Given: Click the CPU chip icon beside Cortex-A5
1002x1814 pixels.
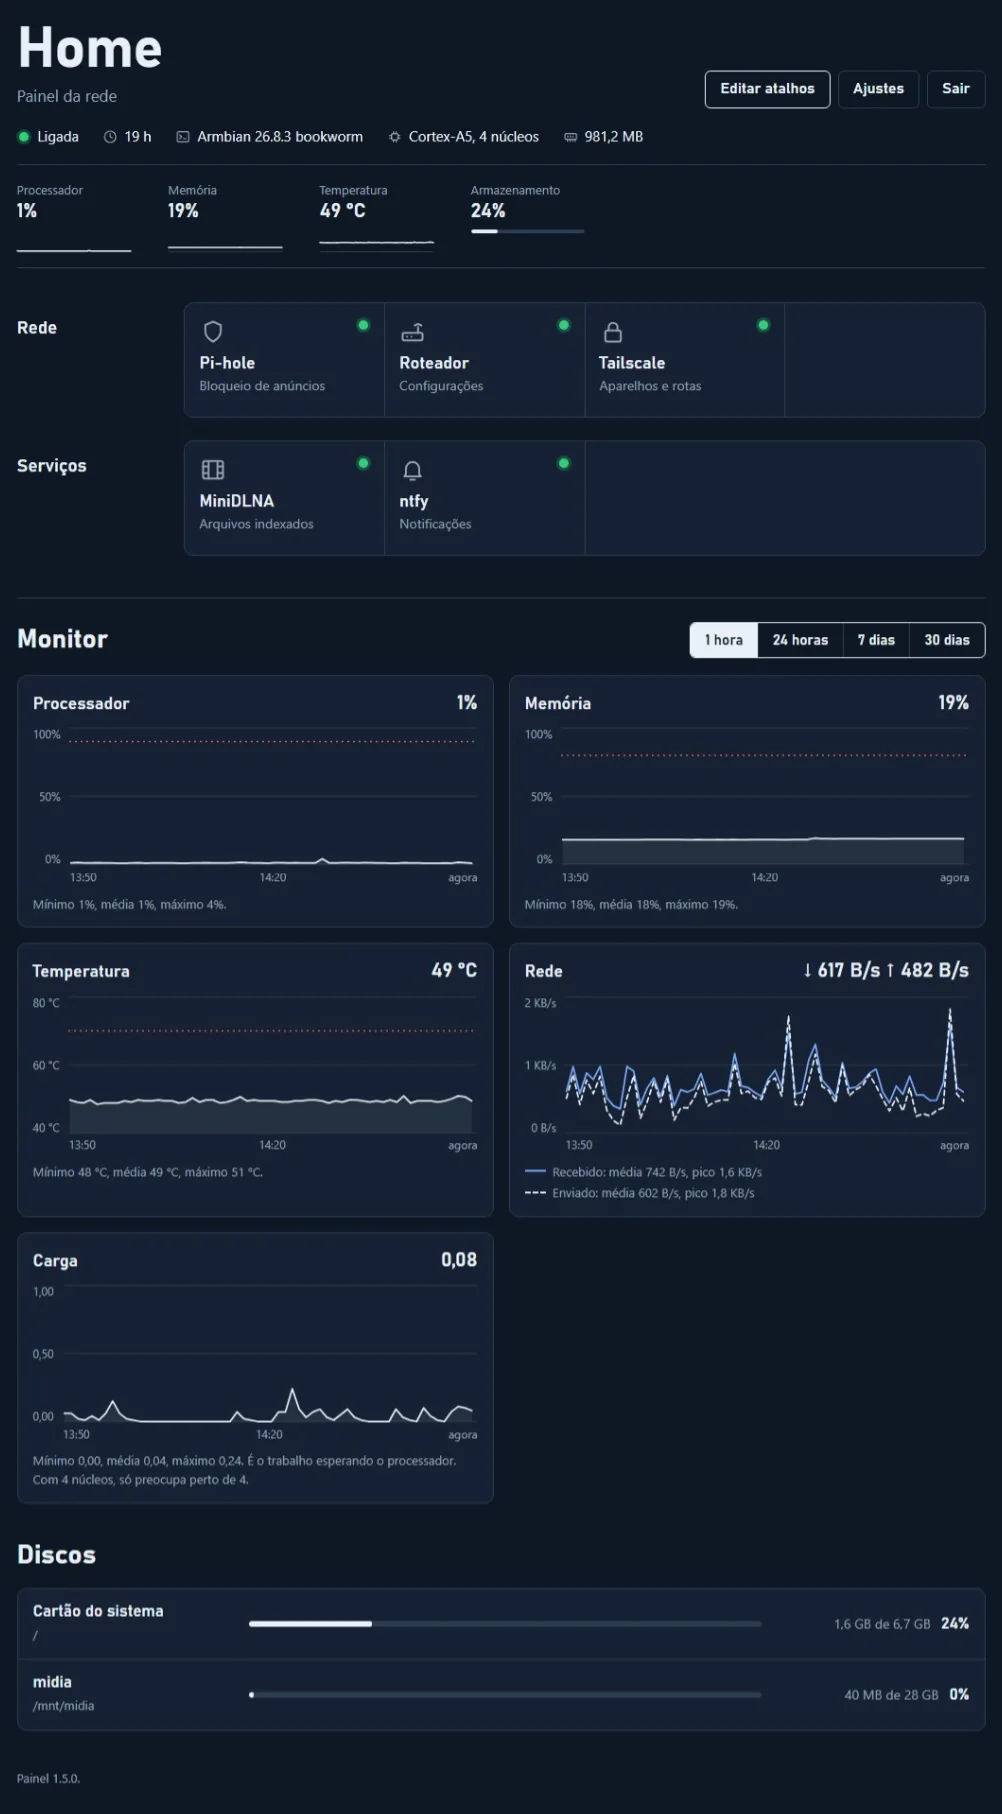Looking at the screenshot, I should [395, 137].
